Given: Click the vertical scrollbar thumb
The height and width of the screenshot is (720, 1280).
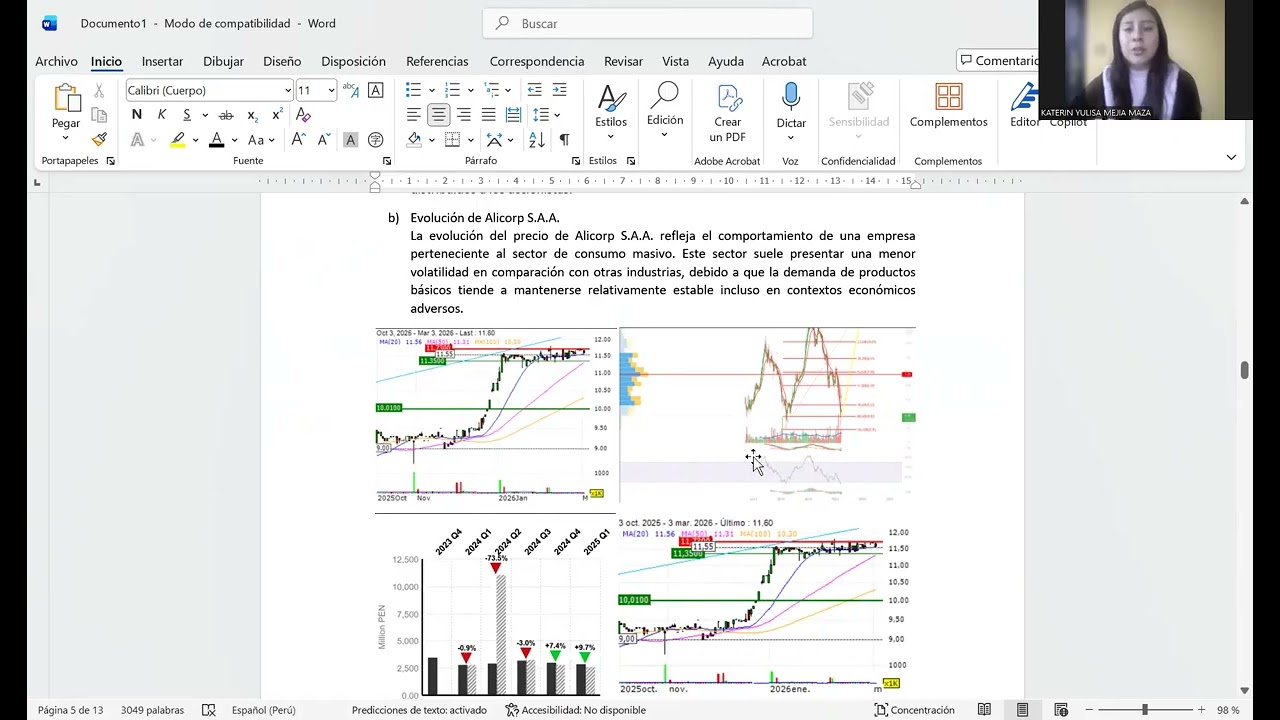Looking at the screenshot, I should [x=1244, y=370].
